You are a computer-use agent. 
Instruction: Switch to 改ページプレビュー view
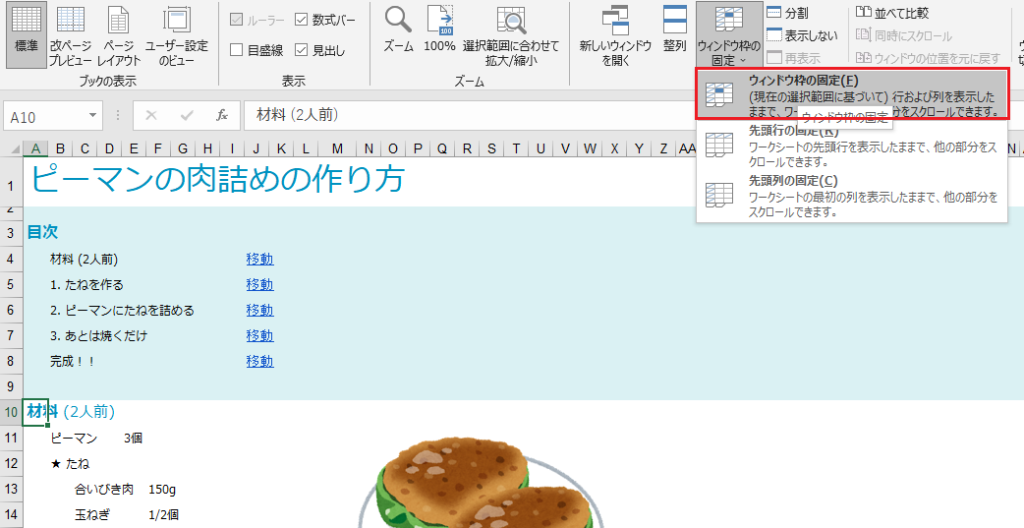pyautogui.click(x=70, y=35)
